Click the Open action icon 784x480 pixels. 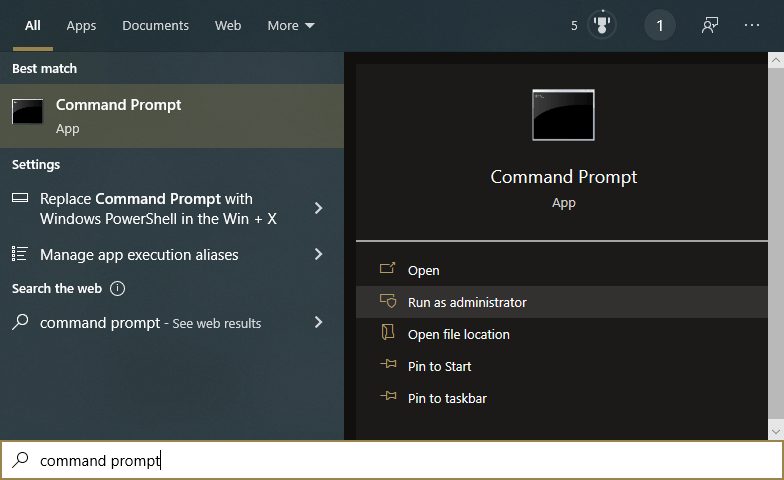click(388, 268)
